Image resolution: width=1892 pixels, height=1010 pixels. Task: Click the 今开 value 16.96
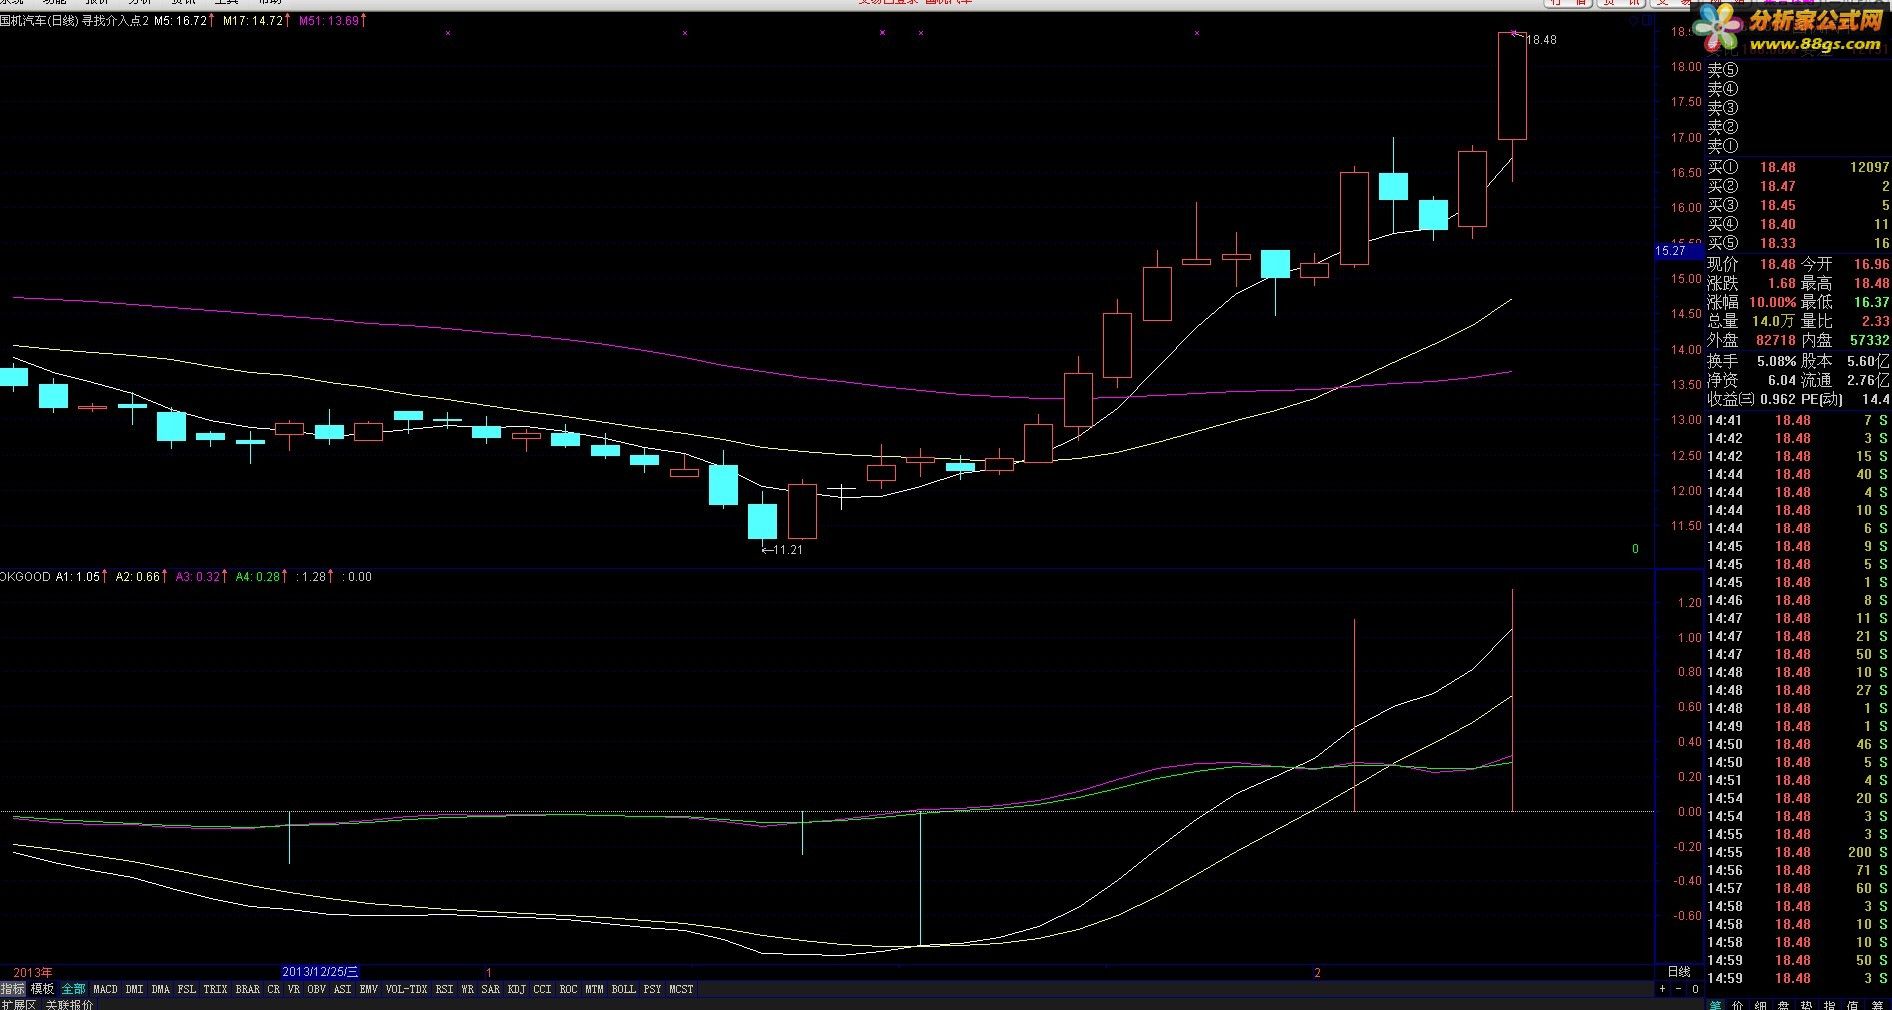tap(1871, 265)
